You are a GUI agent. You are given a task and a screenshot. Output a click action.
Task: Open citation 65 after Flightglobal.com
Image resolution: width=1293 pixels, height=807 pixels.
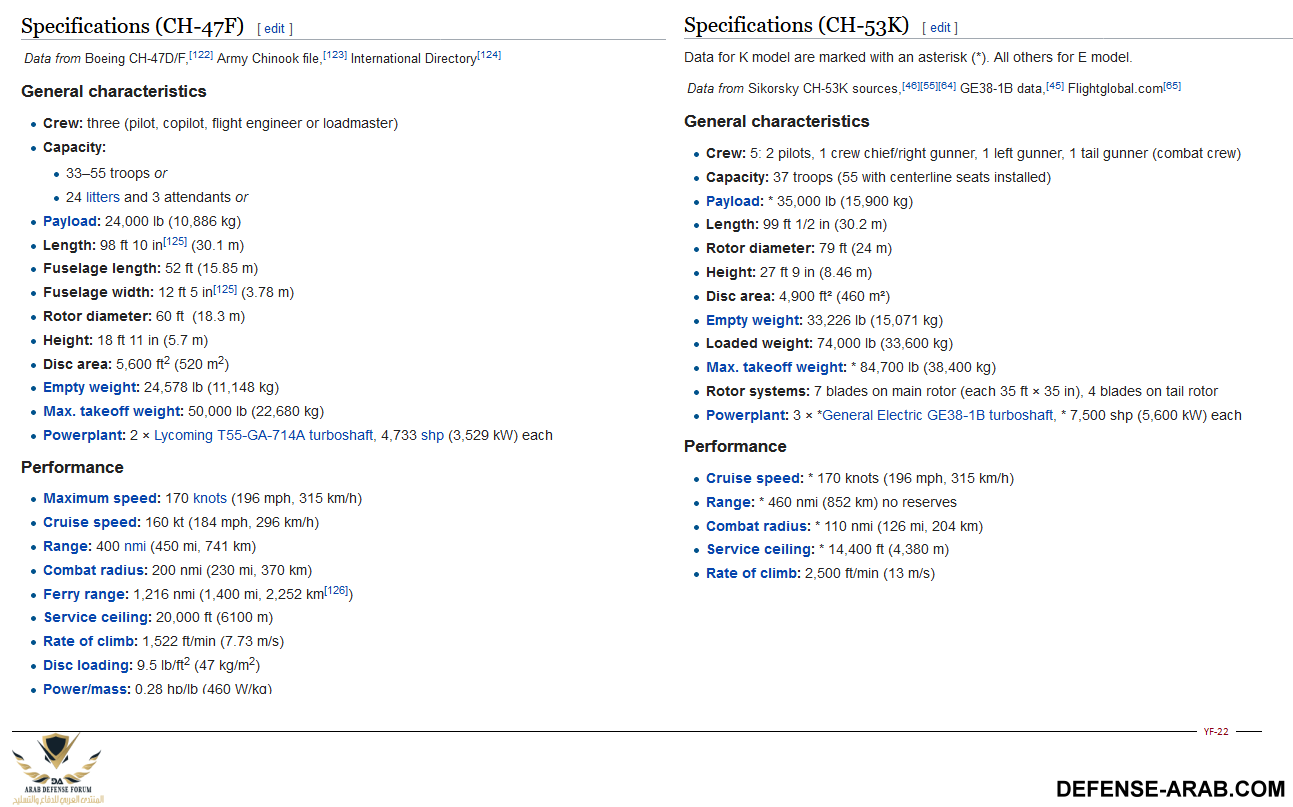click(x=1171, y=86)
